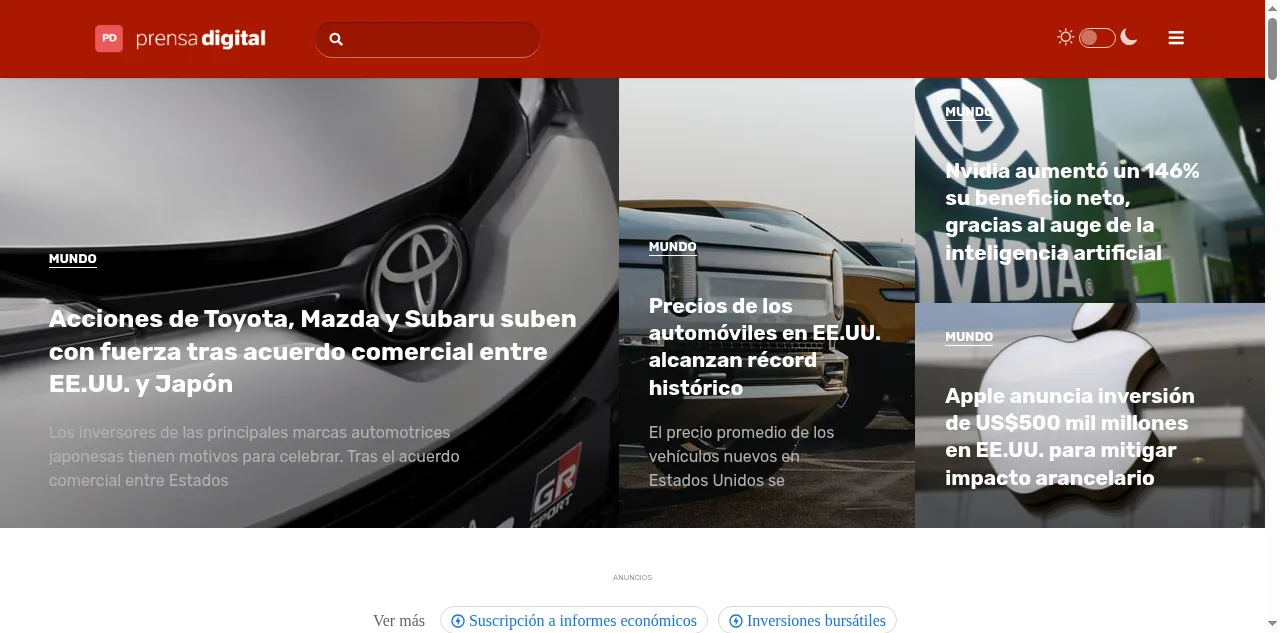1280x633 pixels.
Task: Click MUNDO tag above automóviles article
Action: point(672,247)
